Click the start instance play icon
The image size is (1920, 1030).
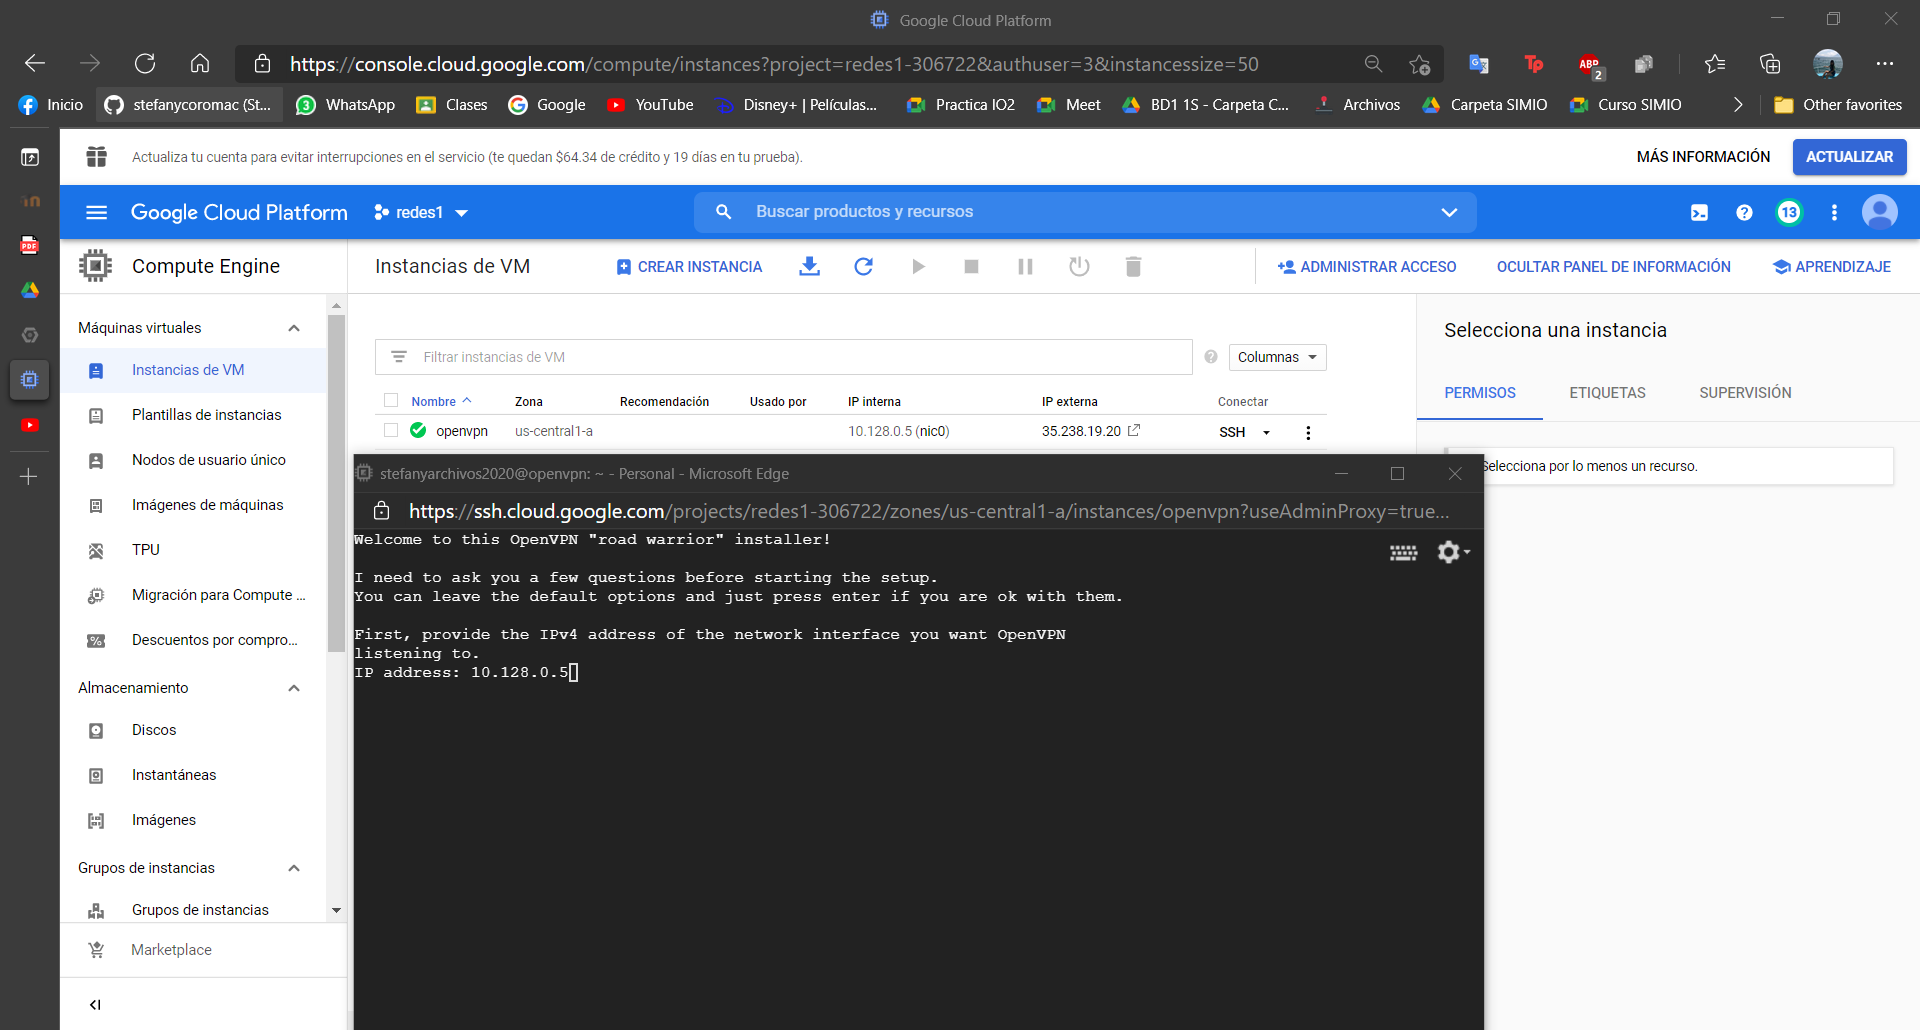[x=918, y=266]
